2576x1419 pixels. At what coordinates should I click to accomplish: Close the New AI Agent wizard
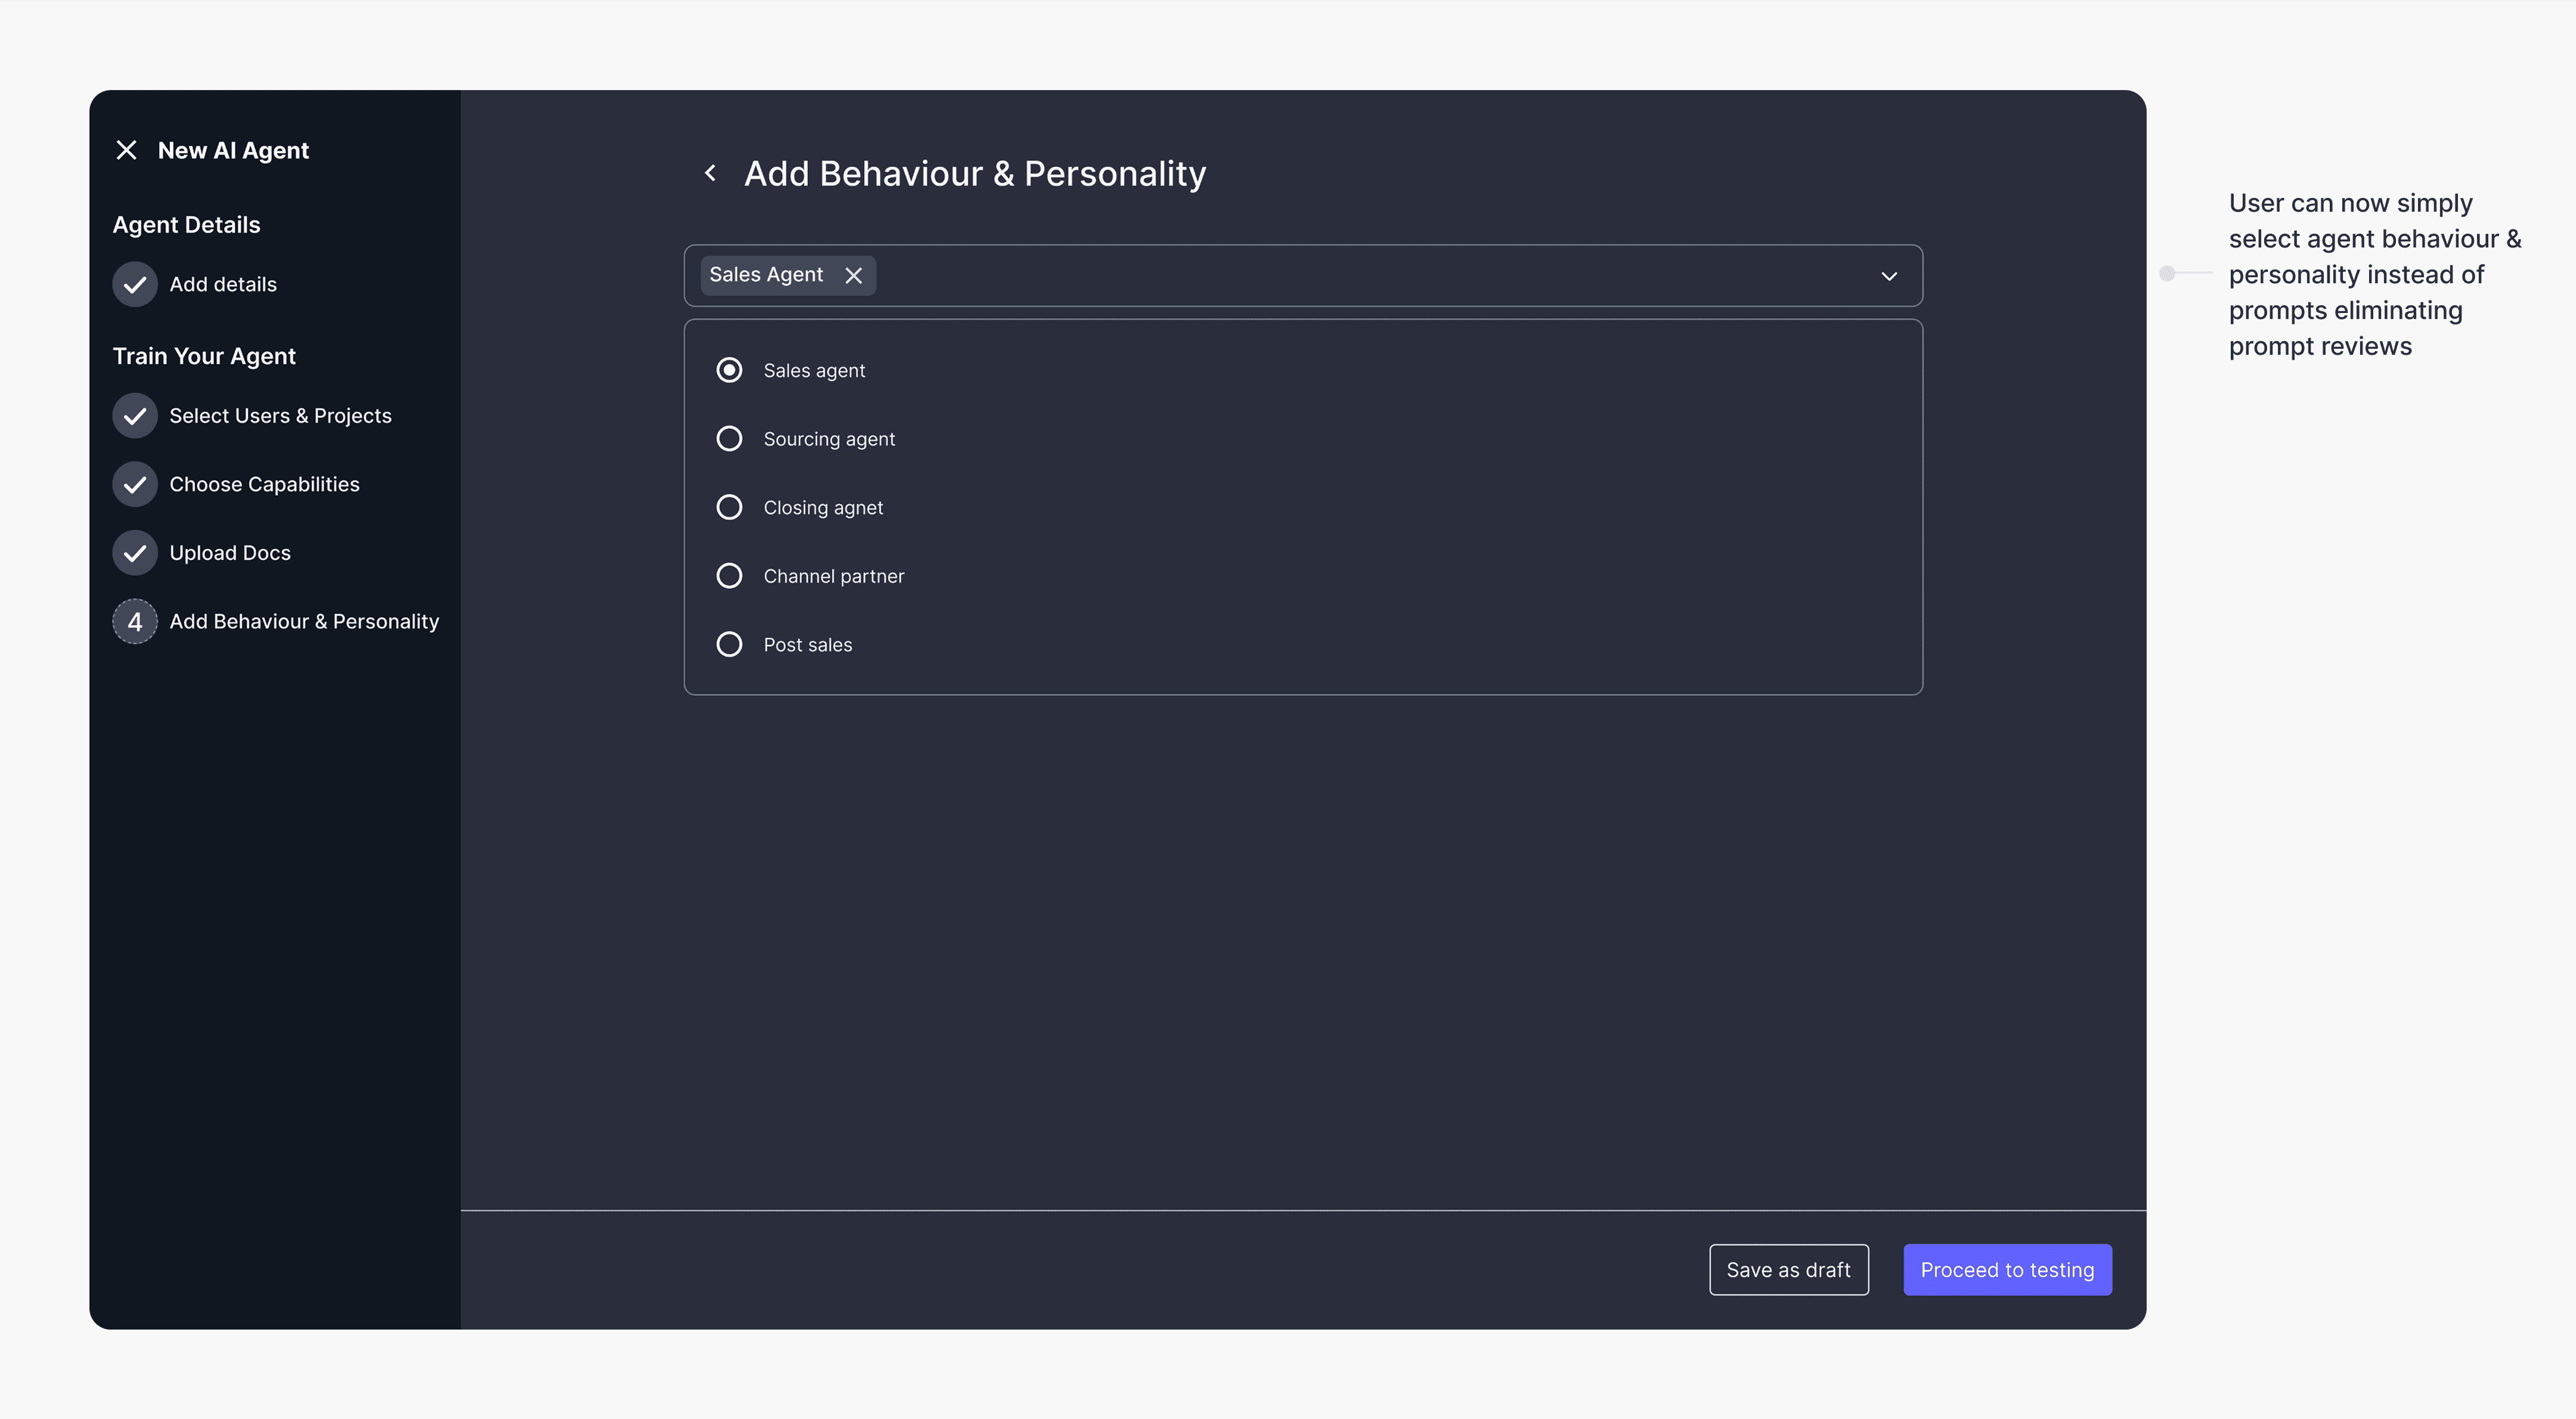tap(126, 150)
